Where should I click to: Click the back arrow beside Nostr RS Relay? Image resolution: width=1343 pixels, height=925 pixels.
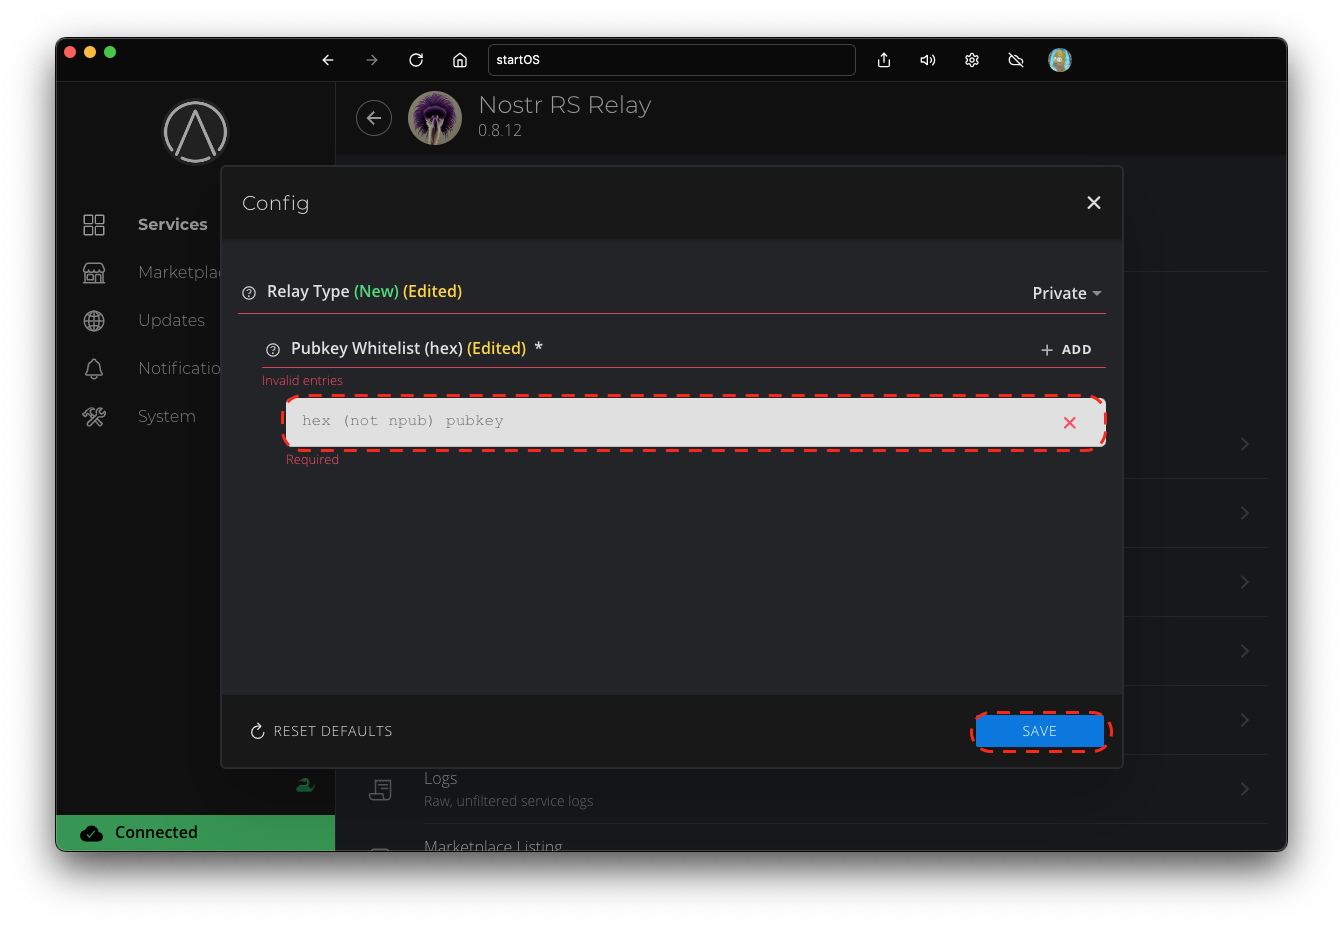click(x=374, y=118)
